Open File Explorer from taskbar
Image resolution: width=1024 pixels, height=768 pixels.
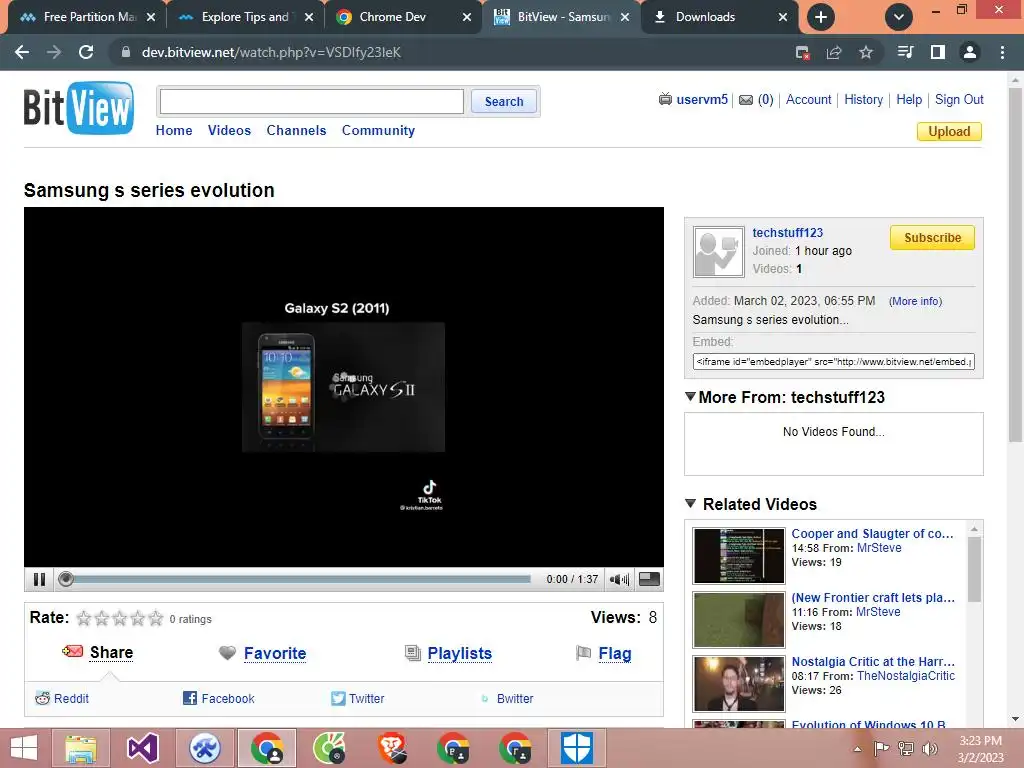click(80, 748)
